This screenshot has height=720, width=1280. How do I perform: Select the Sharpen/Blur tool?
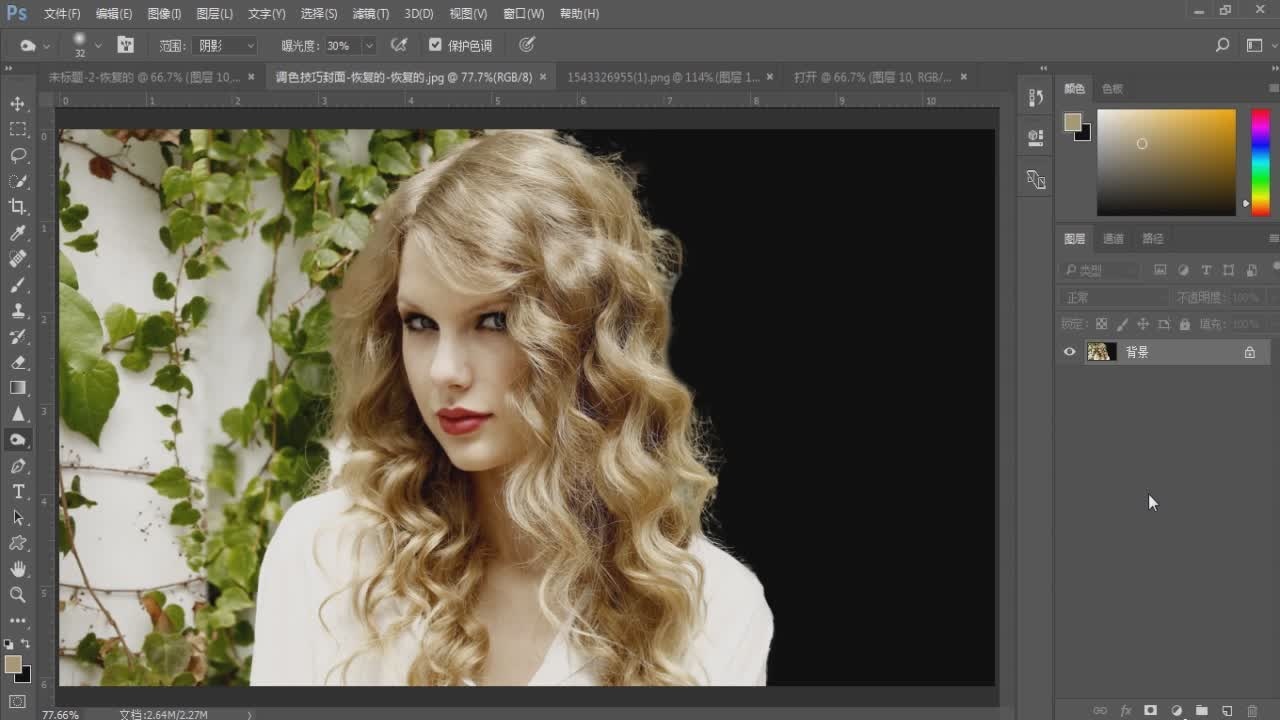(18, 414)
